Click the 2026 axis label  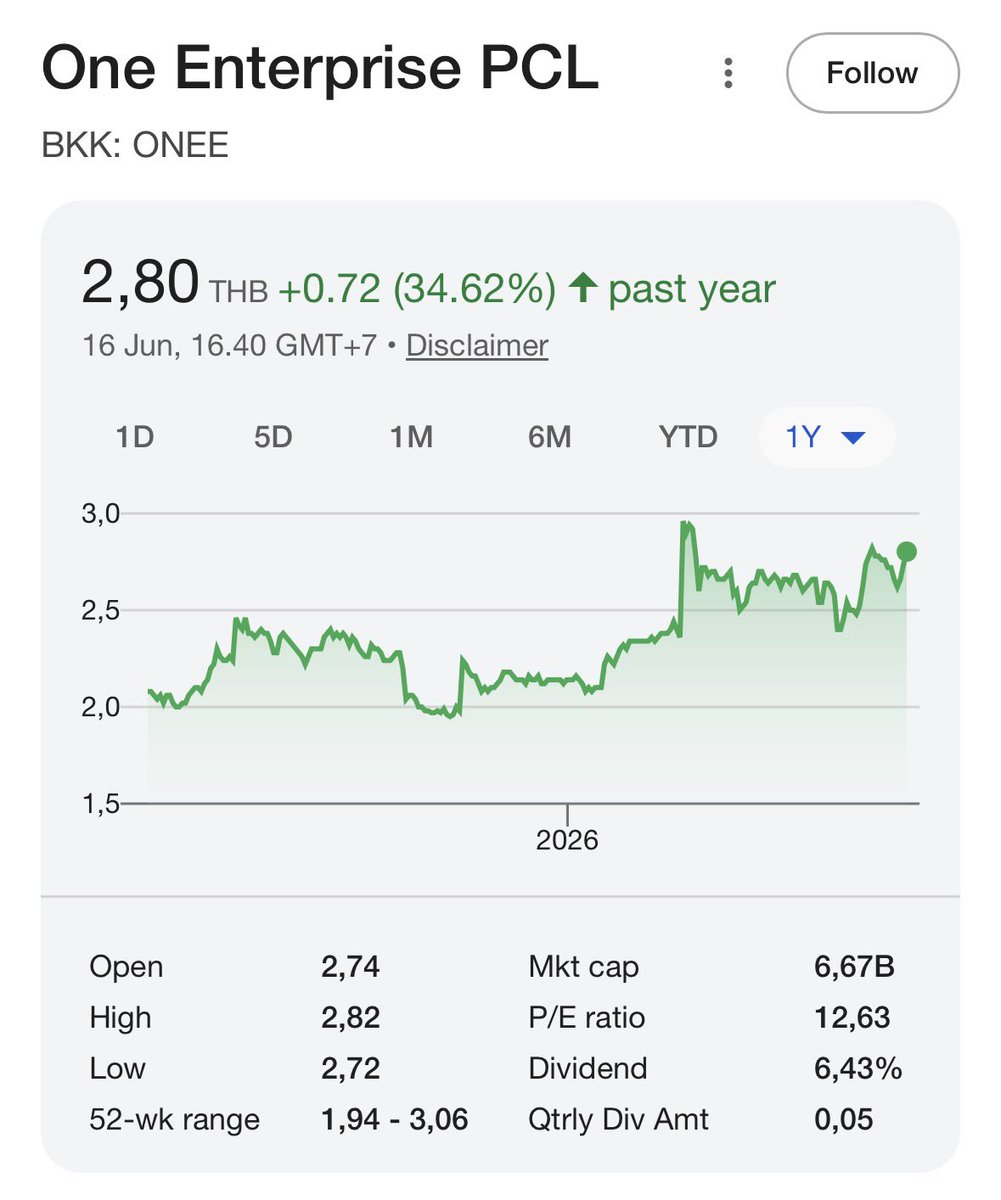(567, 840)
